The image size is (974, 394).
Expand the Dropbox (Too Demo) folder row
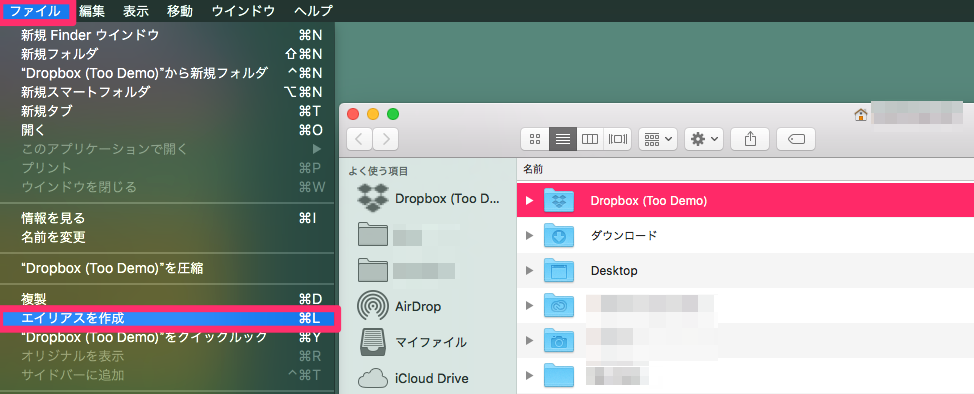[529, 200]
